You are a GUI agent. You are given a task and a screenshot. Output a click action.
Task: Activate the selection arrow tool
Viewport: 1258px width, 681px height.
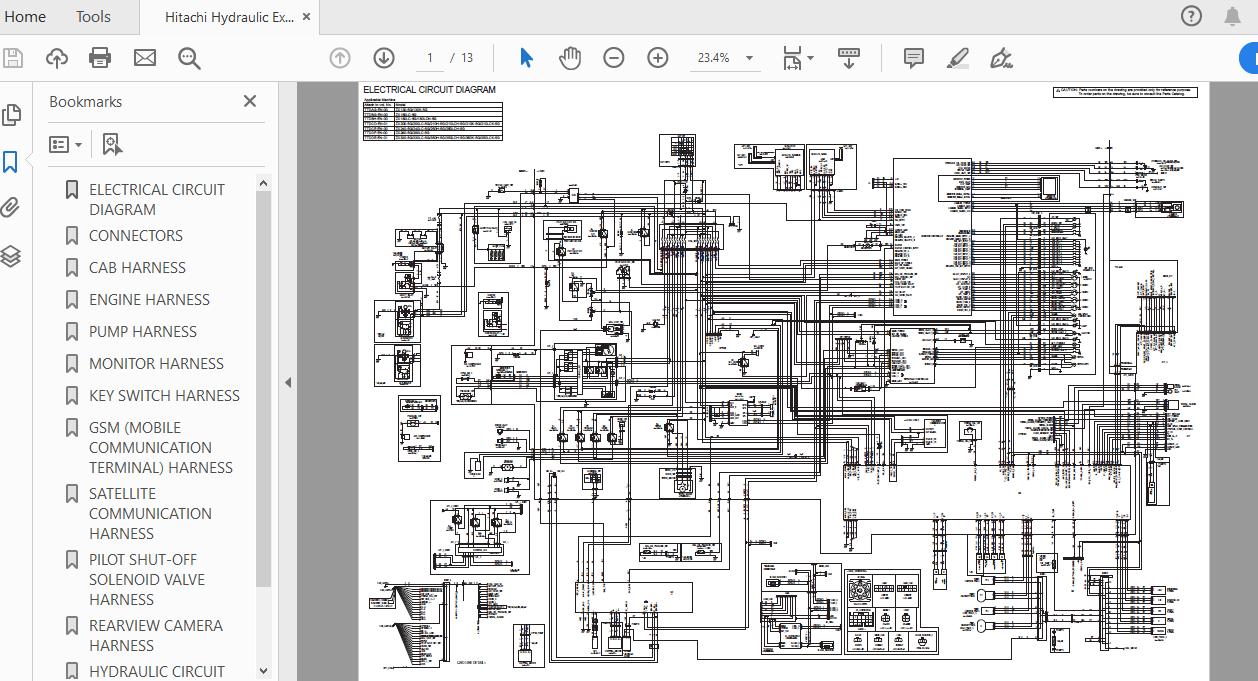pos(526,58)
